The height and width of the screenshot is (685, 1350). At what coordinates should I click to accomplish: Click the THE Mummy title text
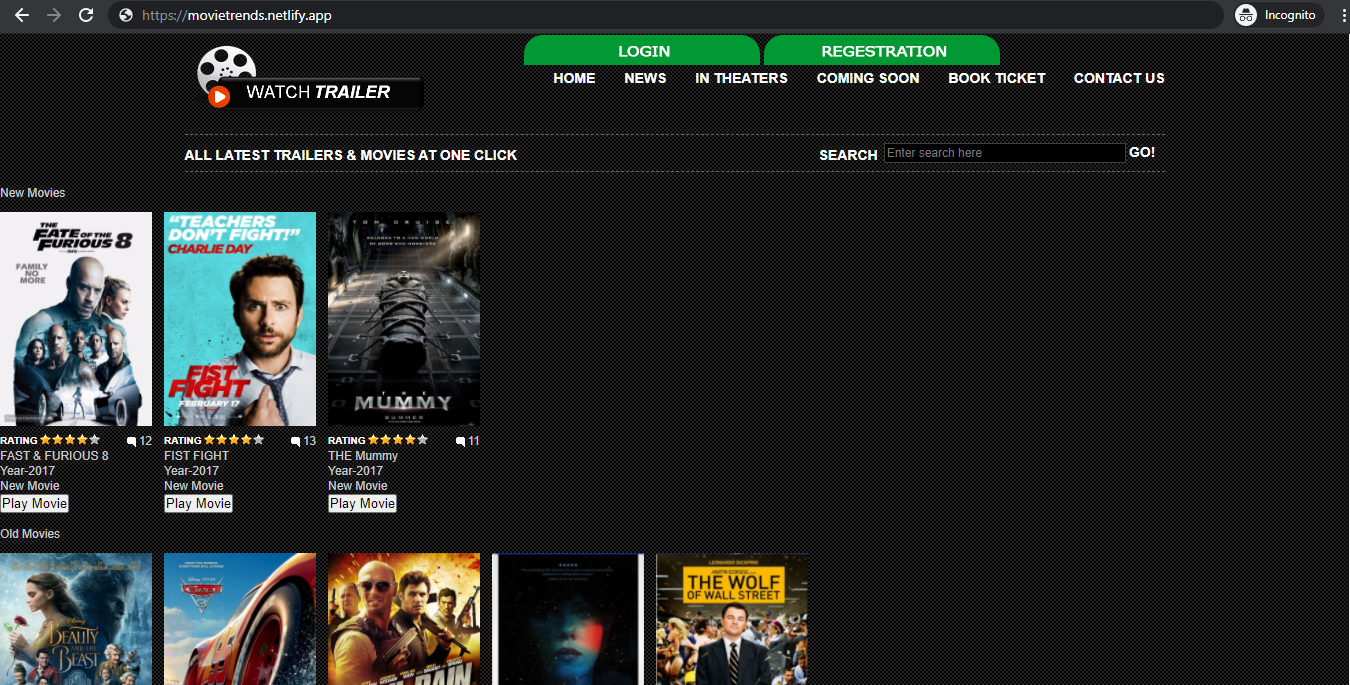pyautogui.click(x=363, y=456)
